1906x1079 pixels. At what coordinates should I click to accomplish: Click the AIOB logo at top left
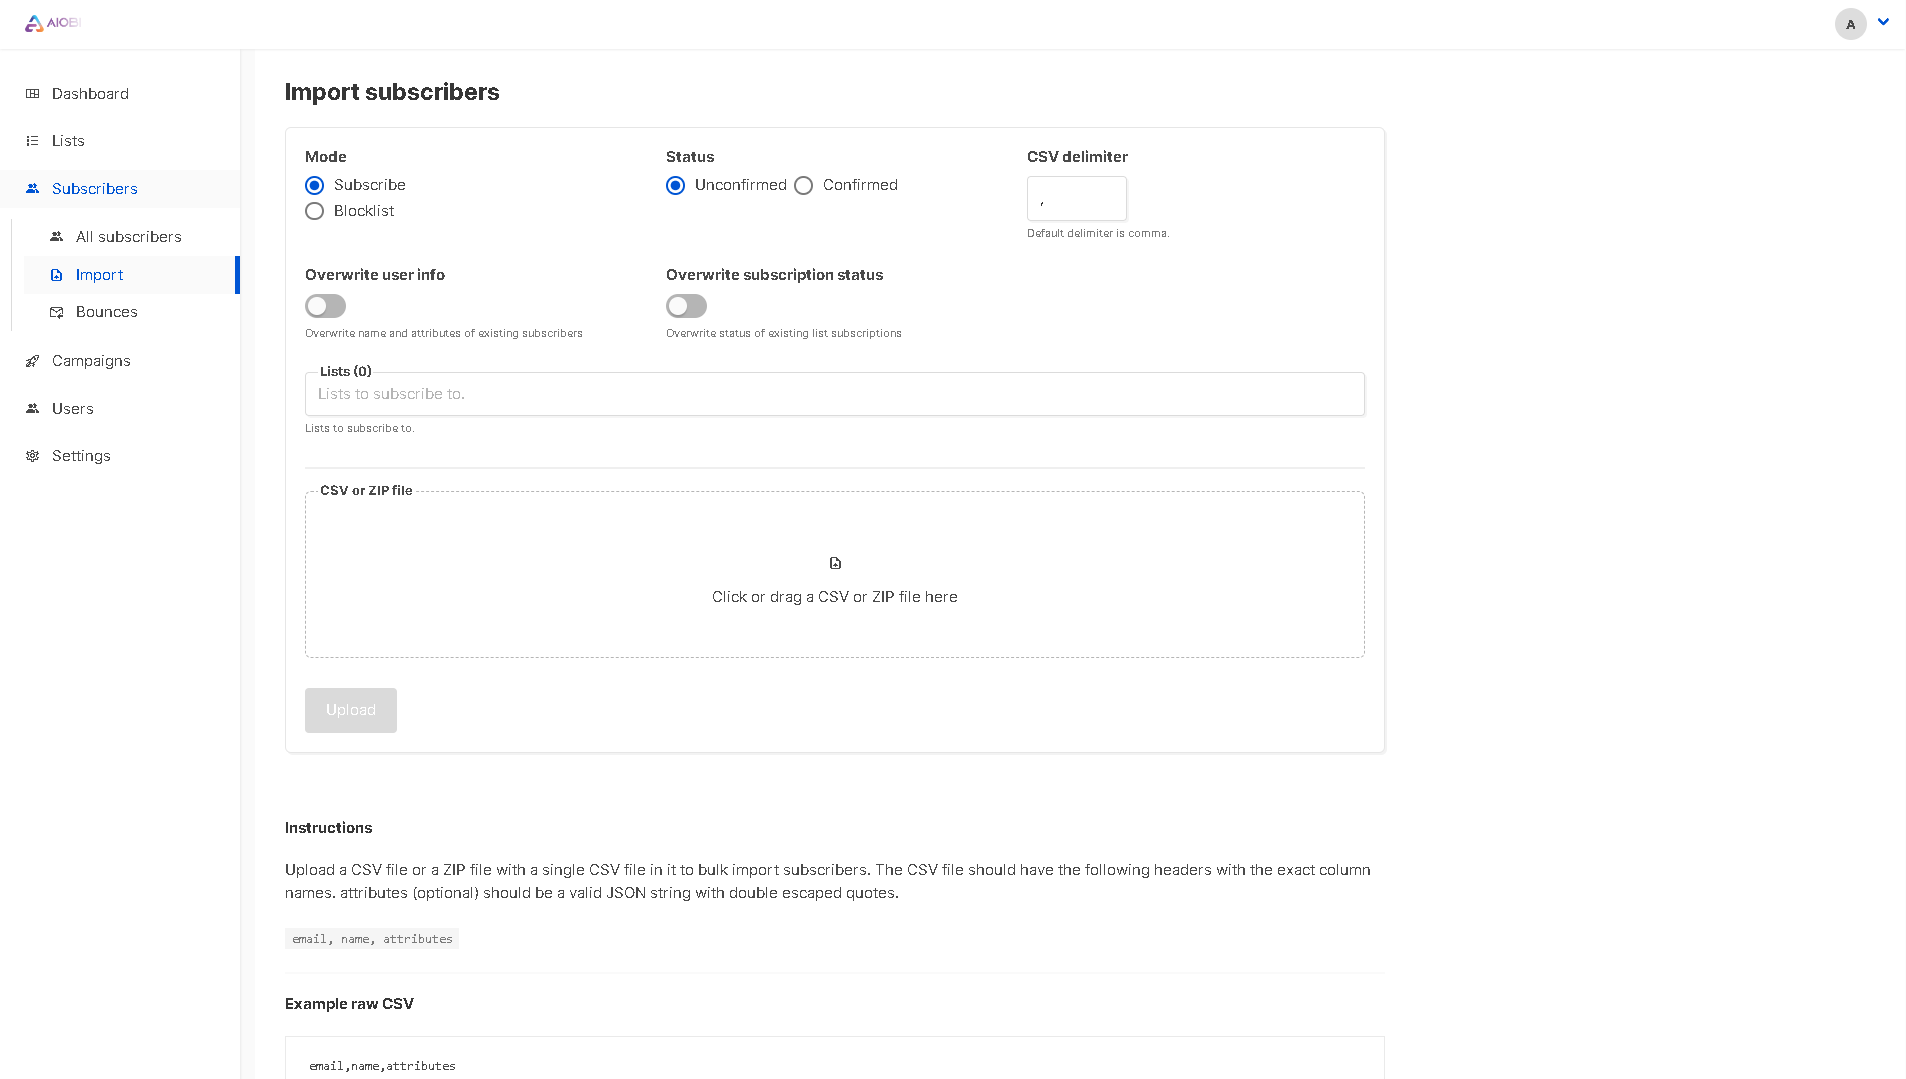52,22
